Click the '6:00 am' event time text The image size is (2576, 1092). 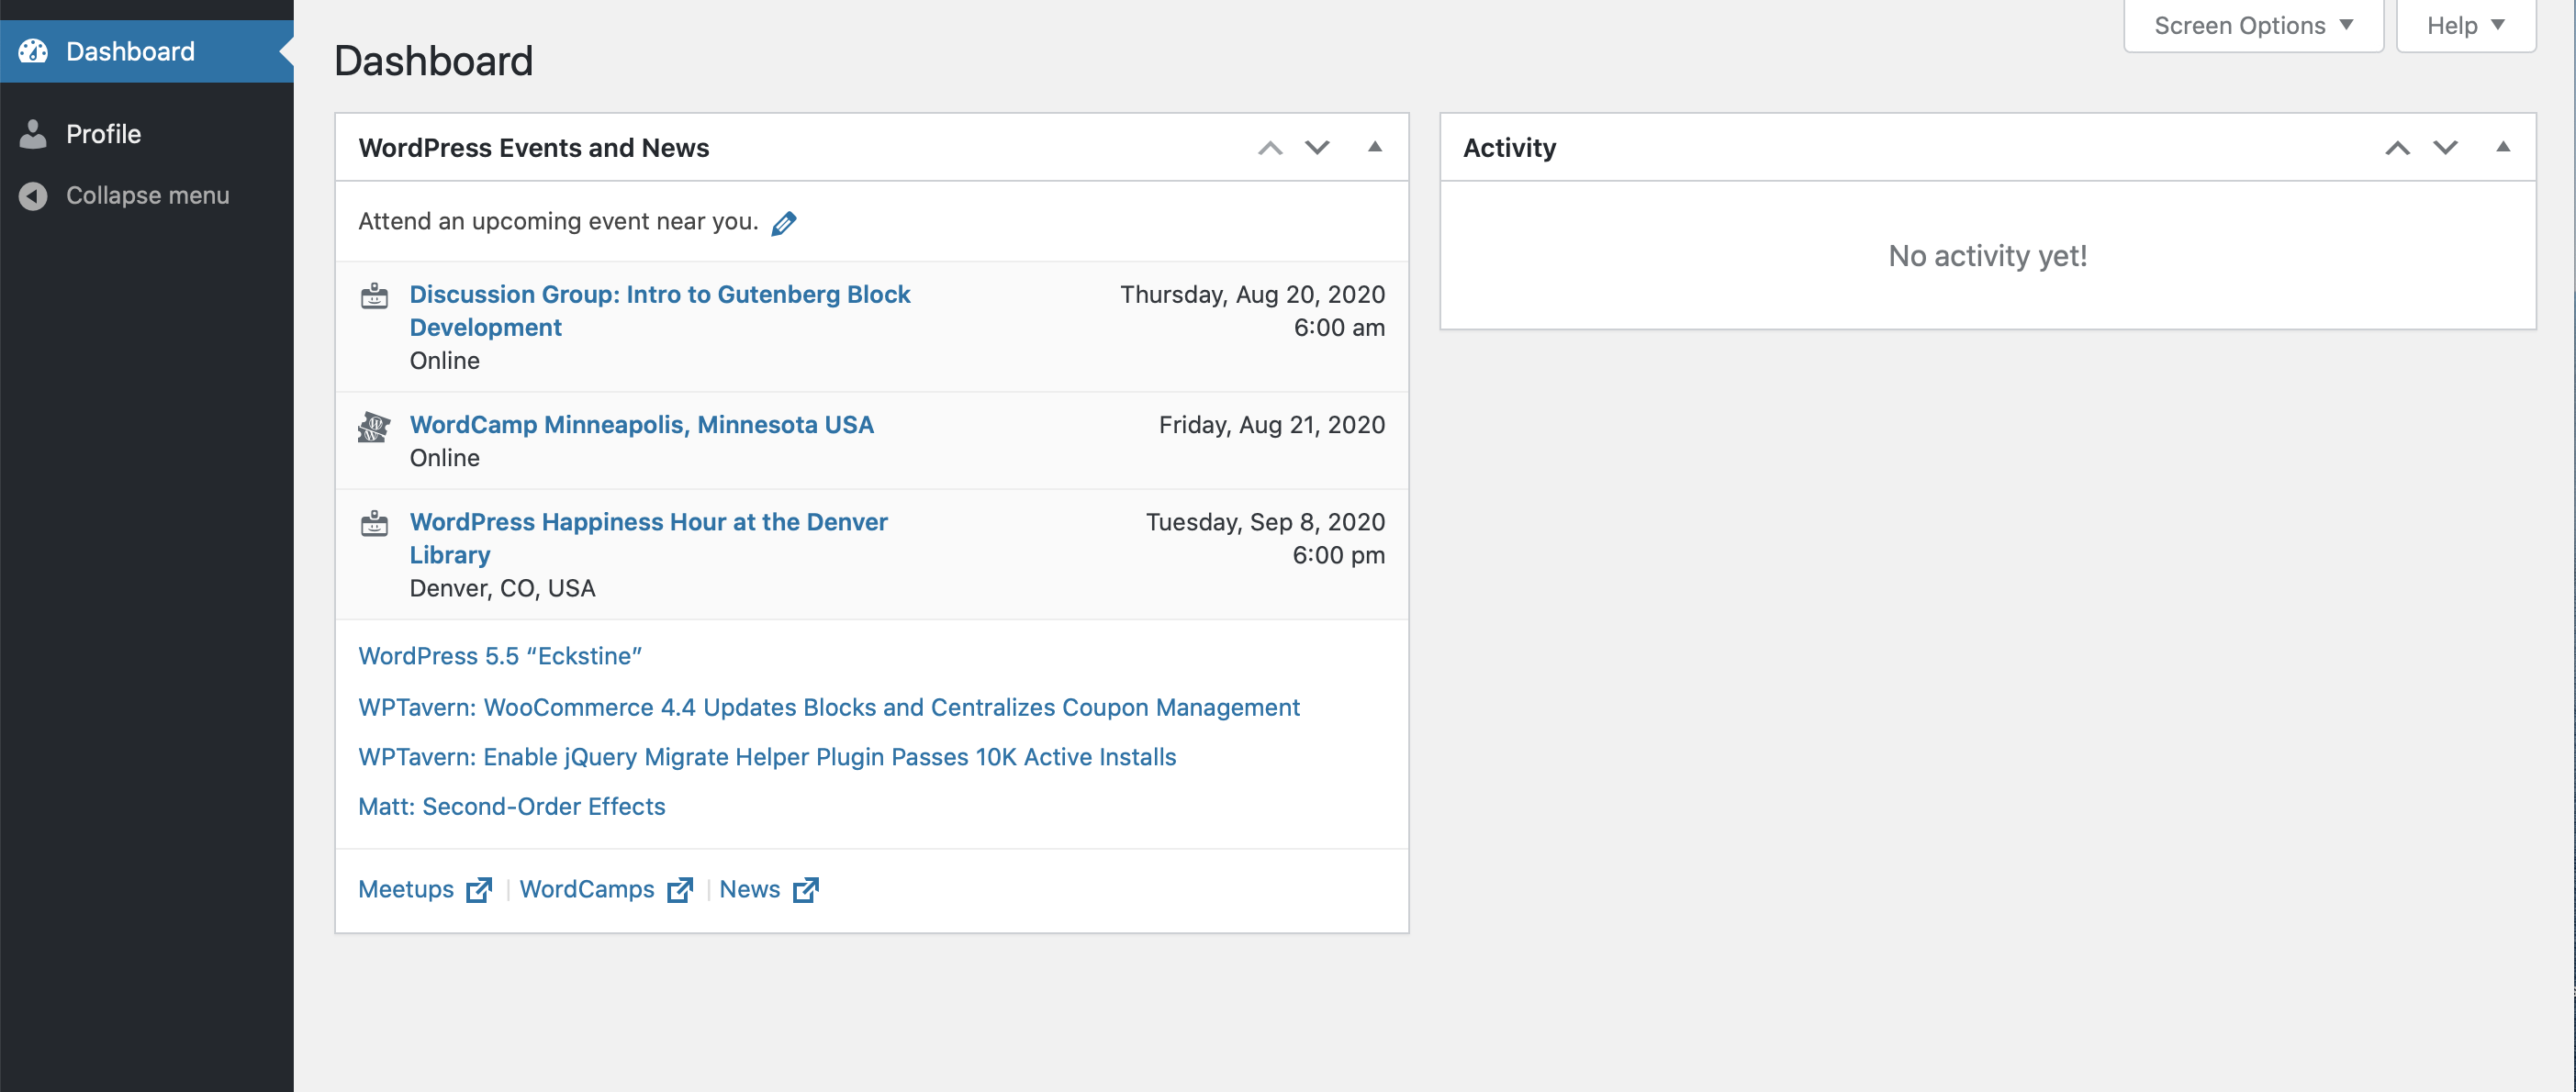[x=1339, y=327]
